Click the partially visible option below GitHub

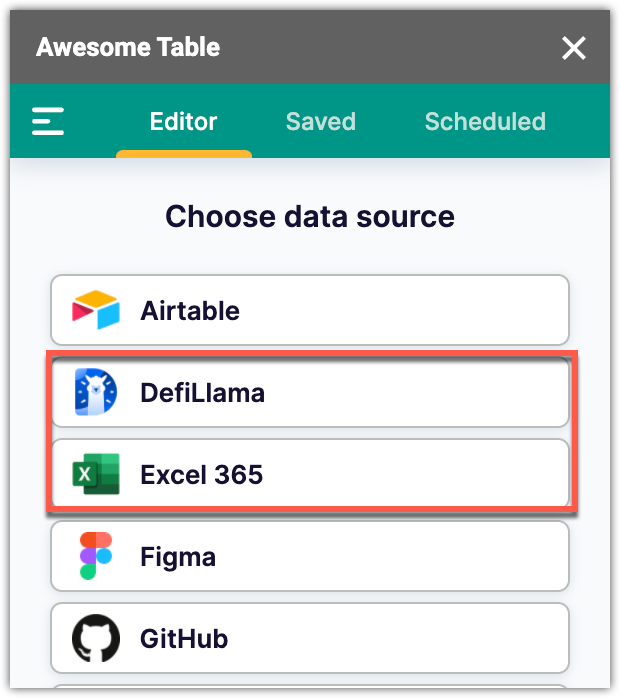point(310,690)
